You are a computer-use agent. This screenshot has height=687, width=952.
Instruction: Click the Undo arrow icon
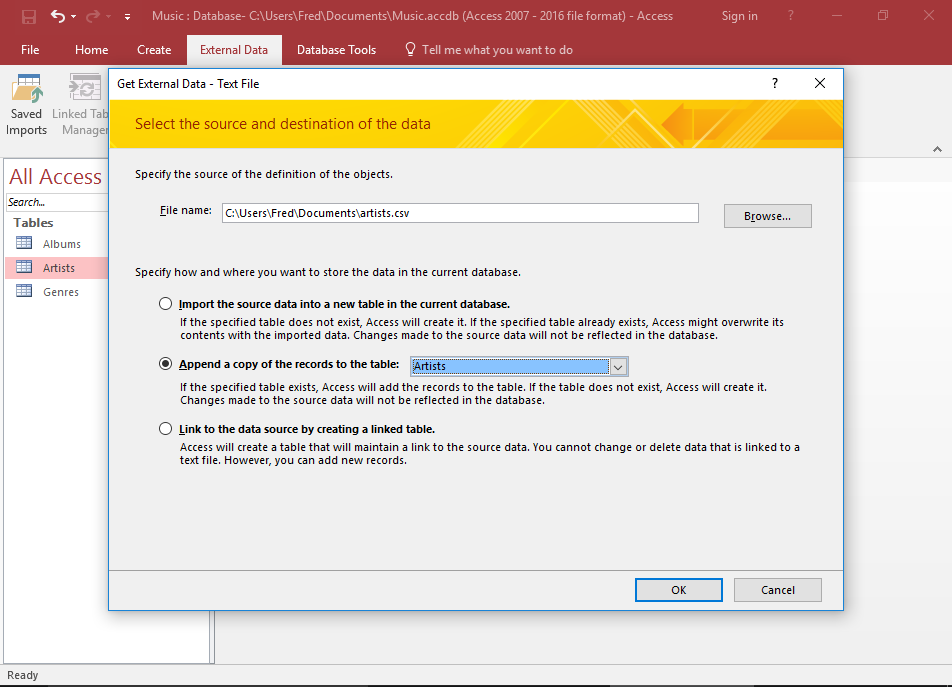click(x=58, y=16)
